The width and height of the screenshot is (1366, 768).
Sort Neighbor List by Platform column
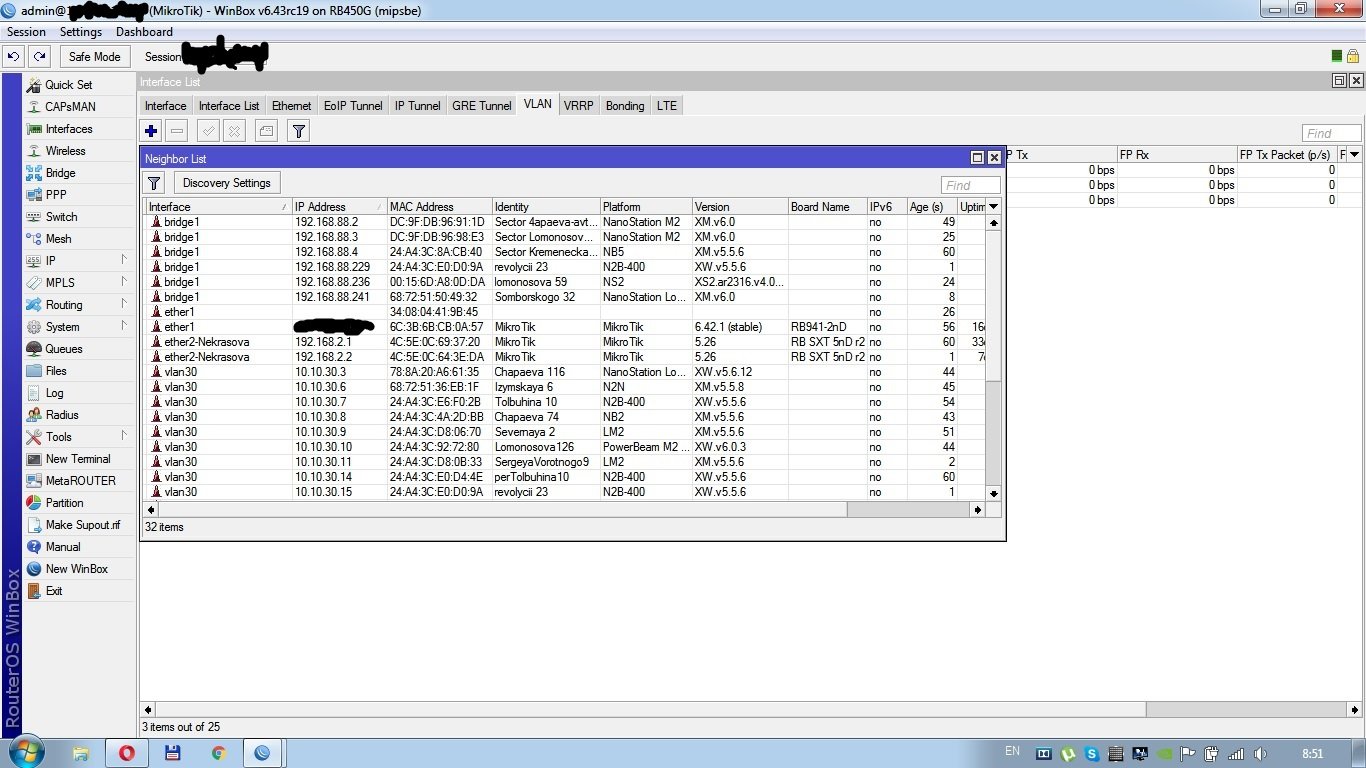pos(646,207)
